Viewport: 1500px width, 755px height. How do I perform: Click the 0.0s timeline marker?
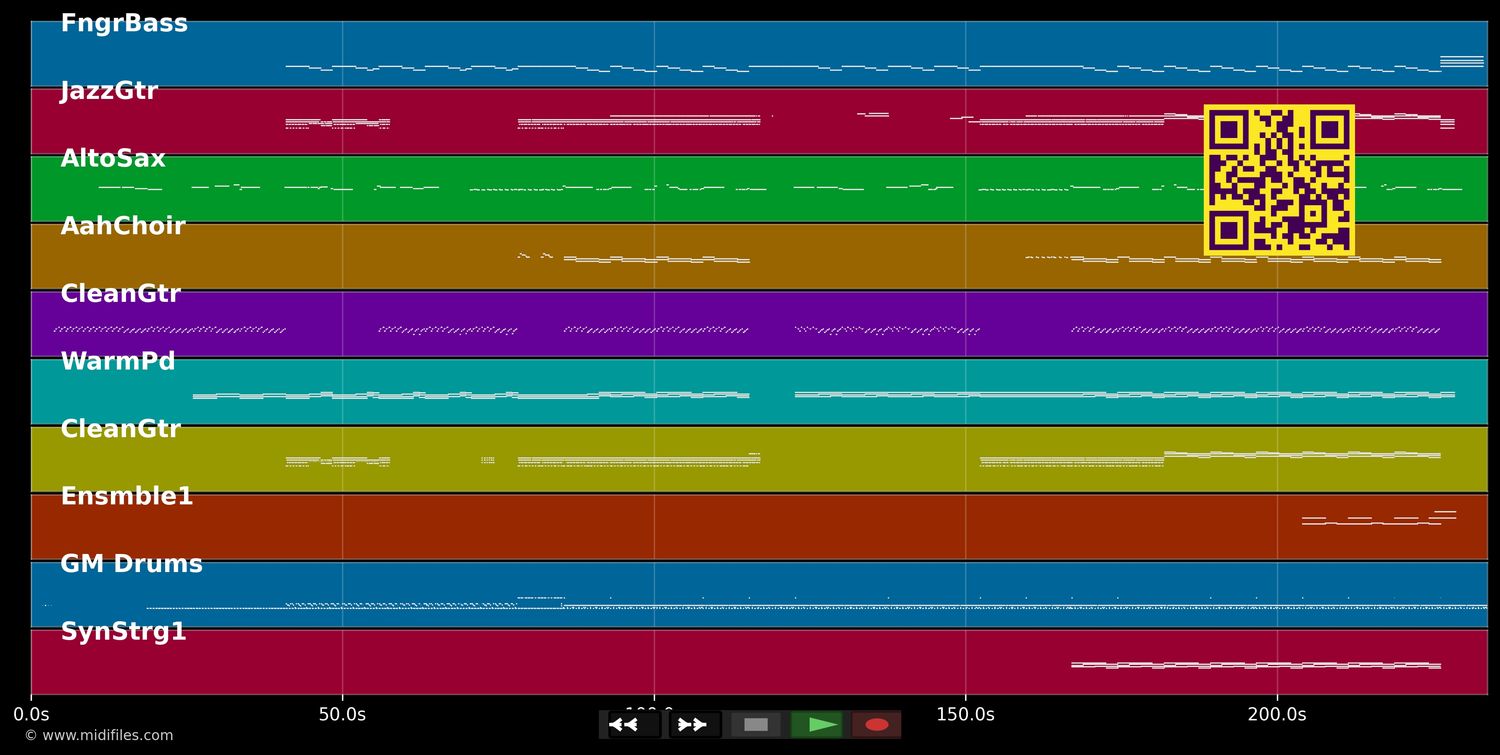point(33,714)
